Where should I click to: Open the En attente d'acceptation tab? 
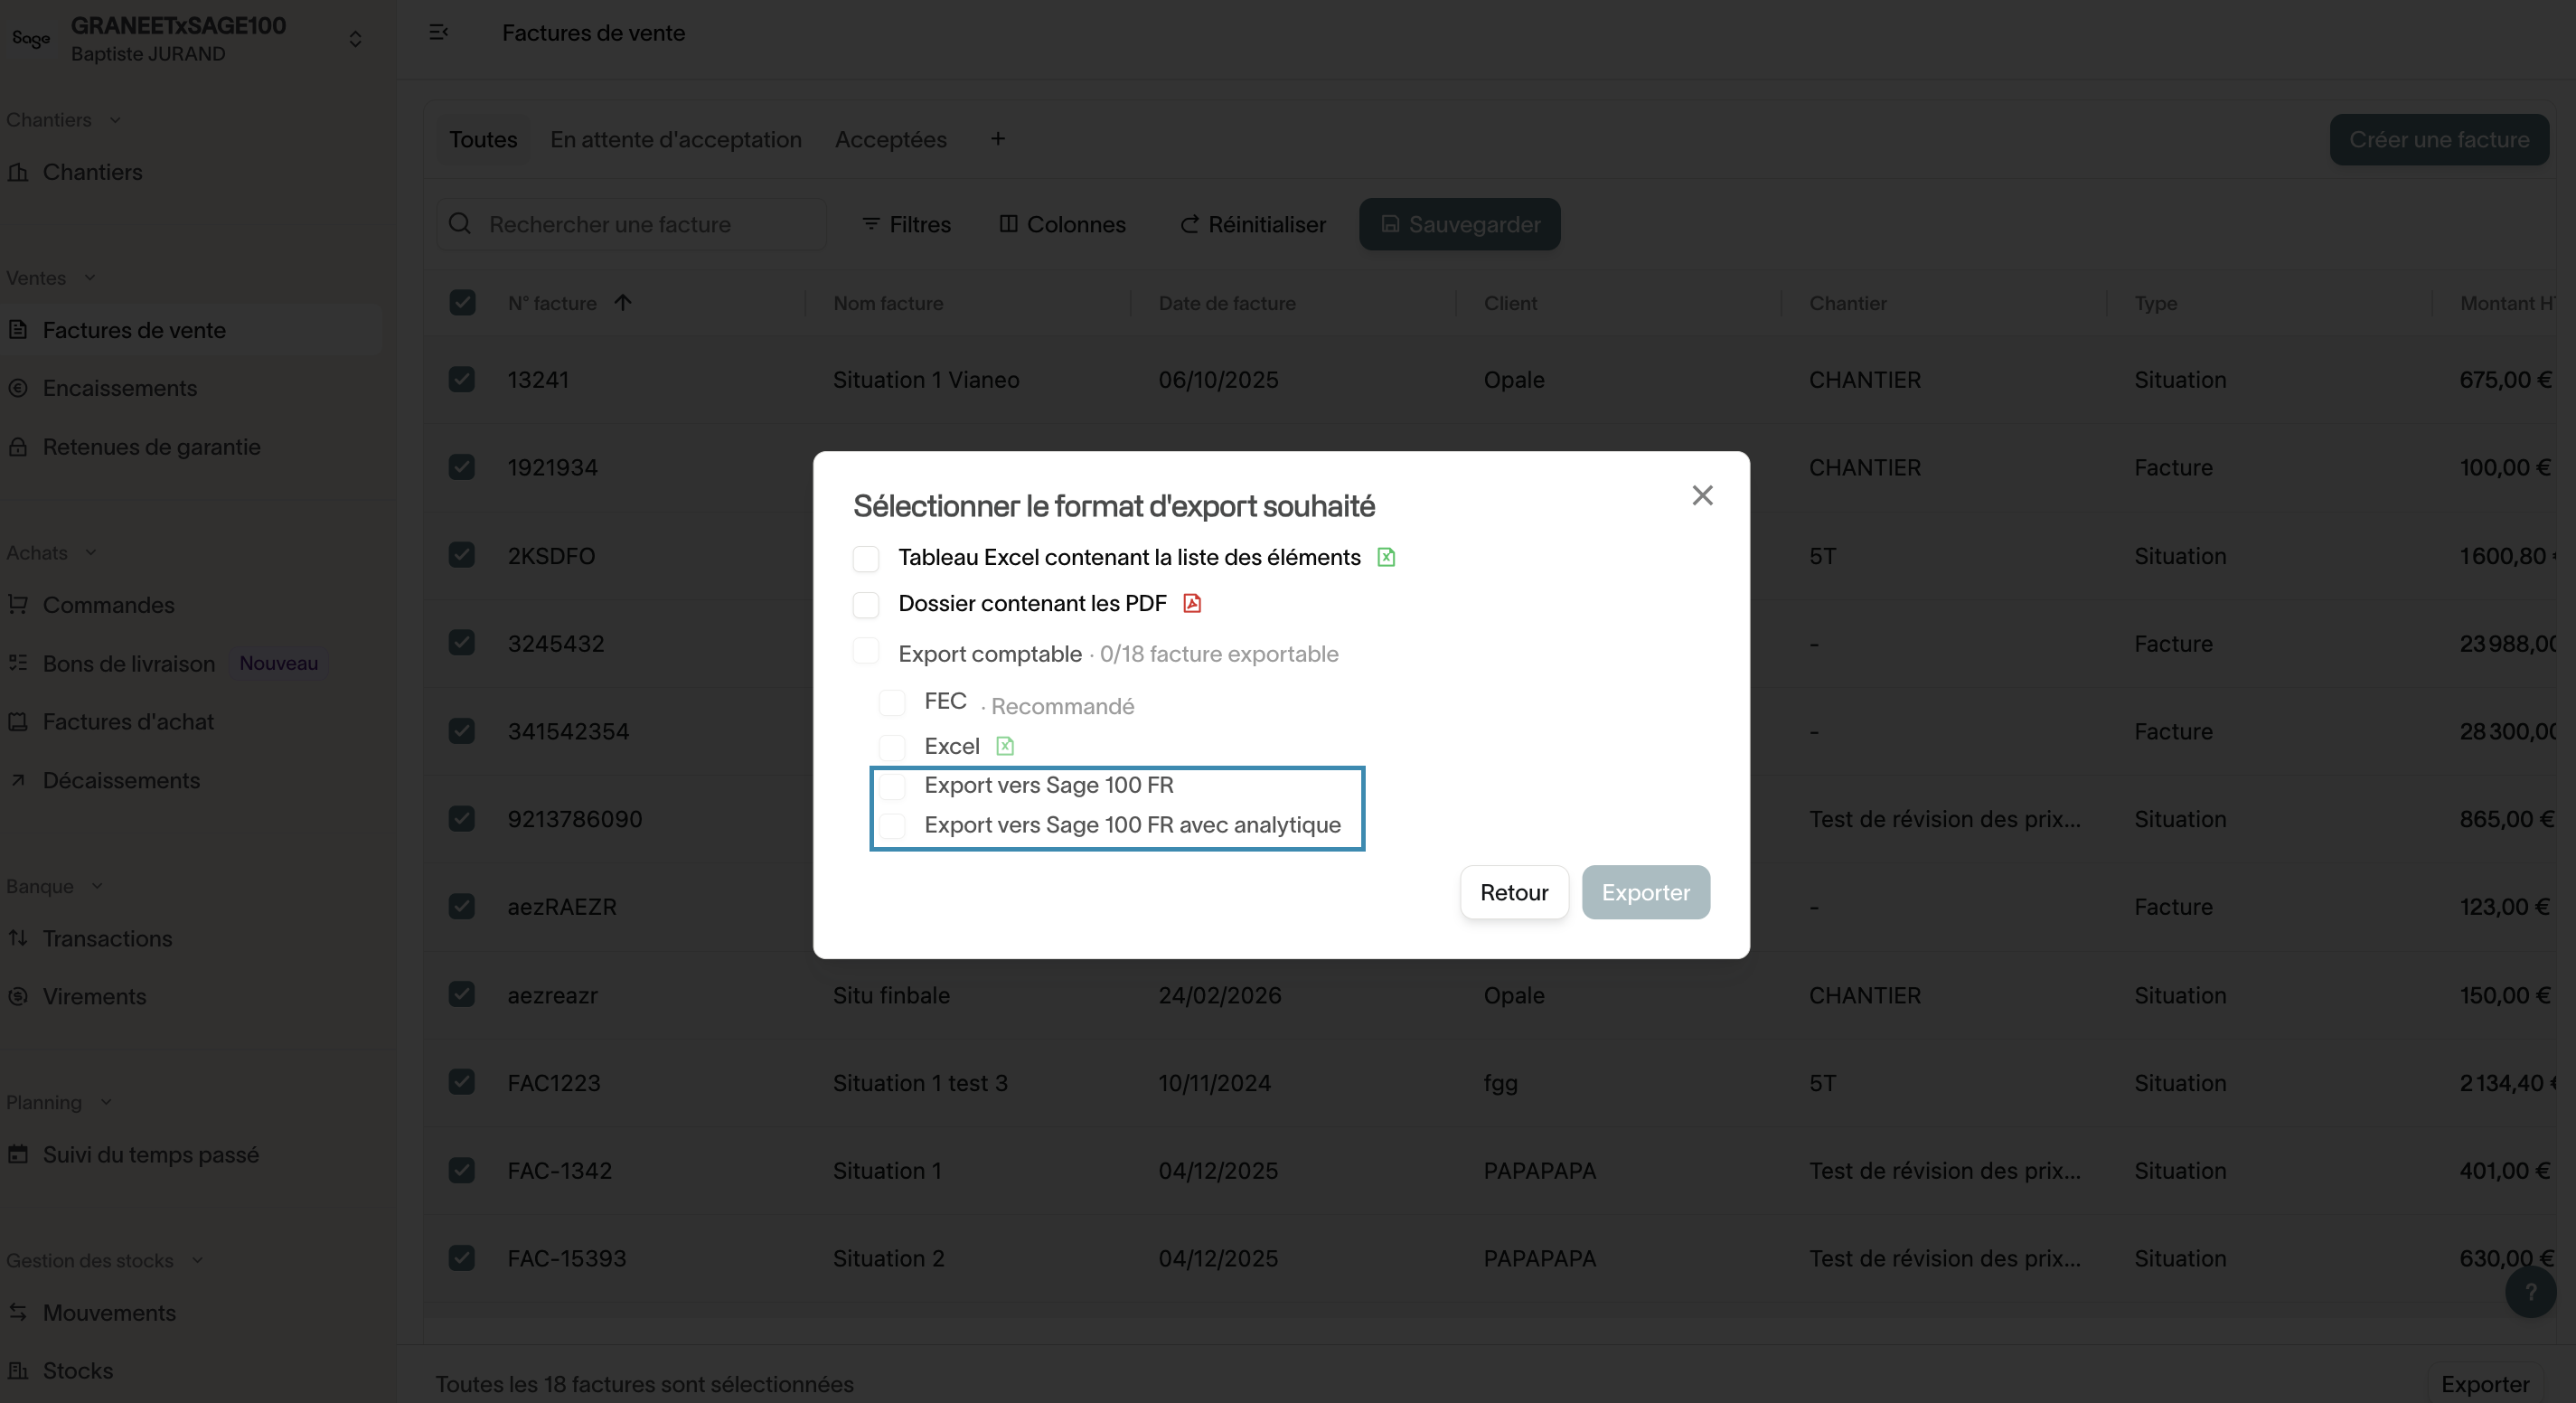coord(675,139)
